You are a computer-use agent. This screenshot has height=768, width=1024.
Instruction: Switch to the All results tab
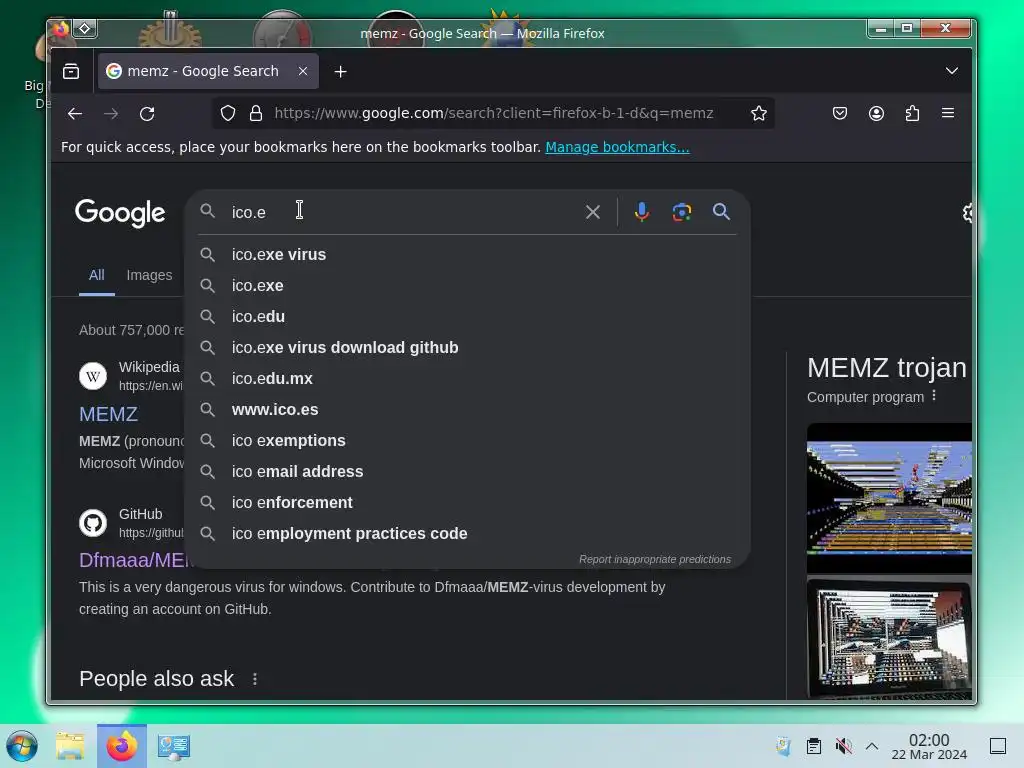click(97, 275)
